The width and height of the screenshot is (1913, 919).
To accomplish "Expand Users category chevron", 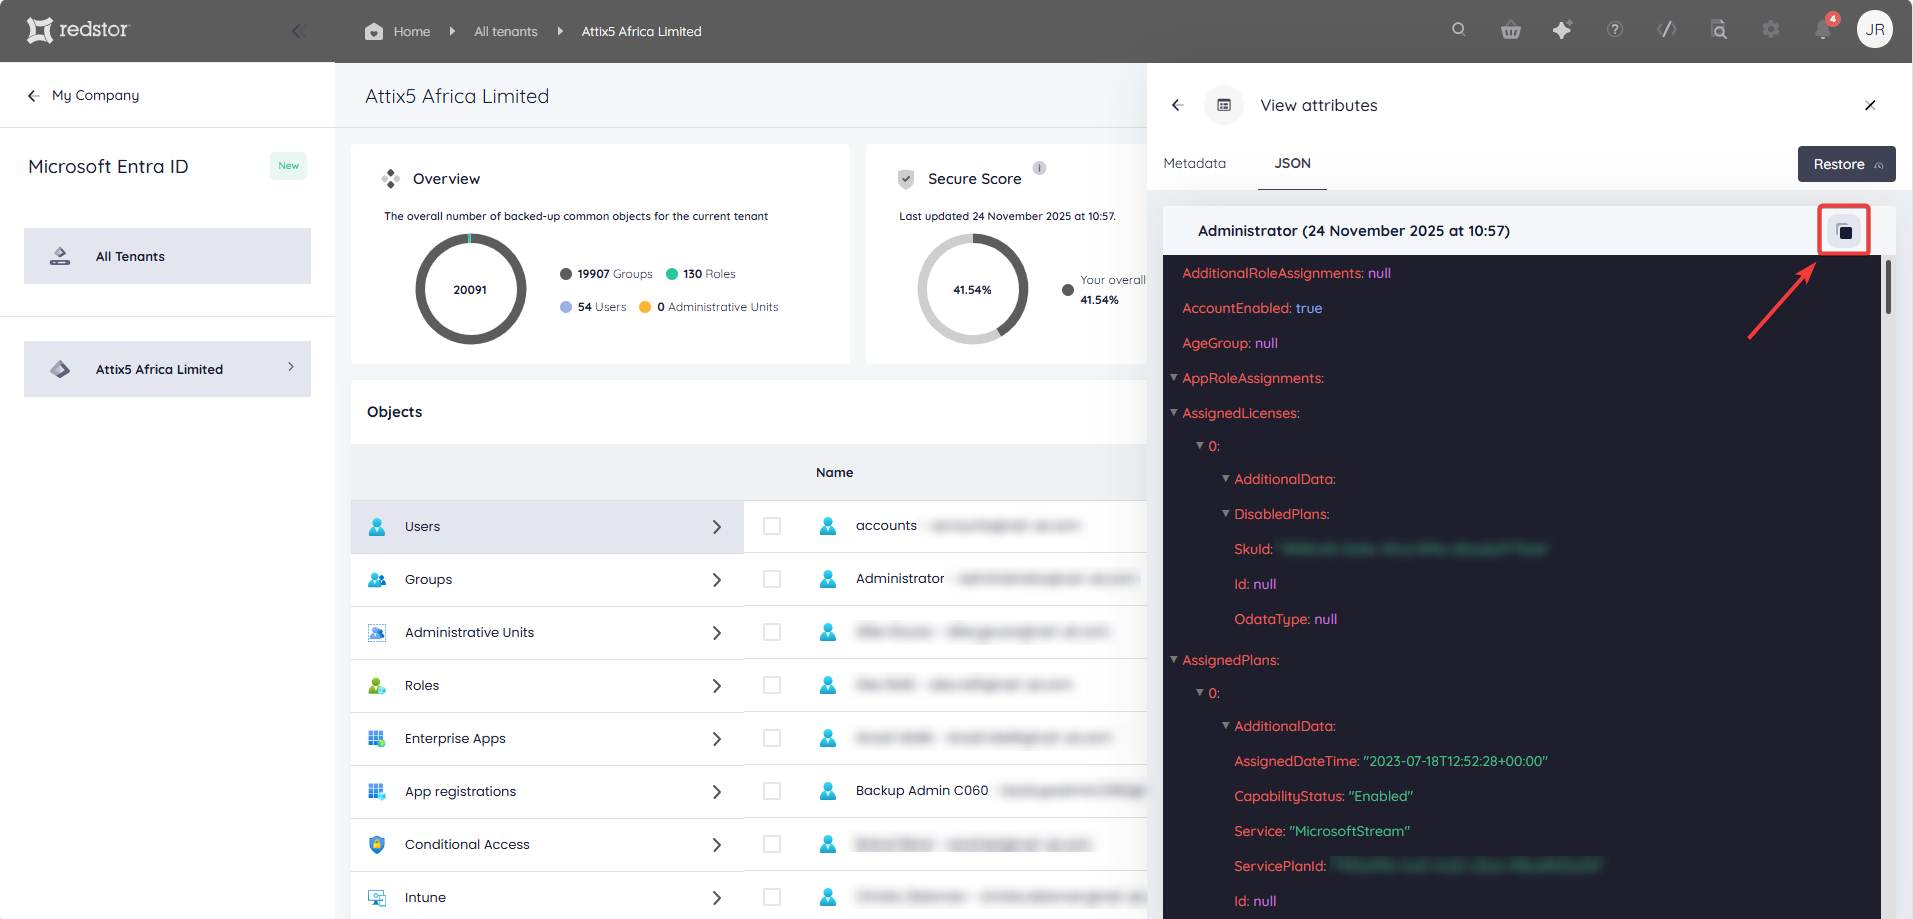I will point(717,527).
